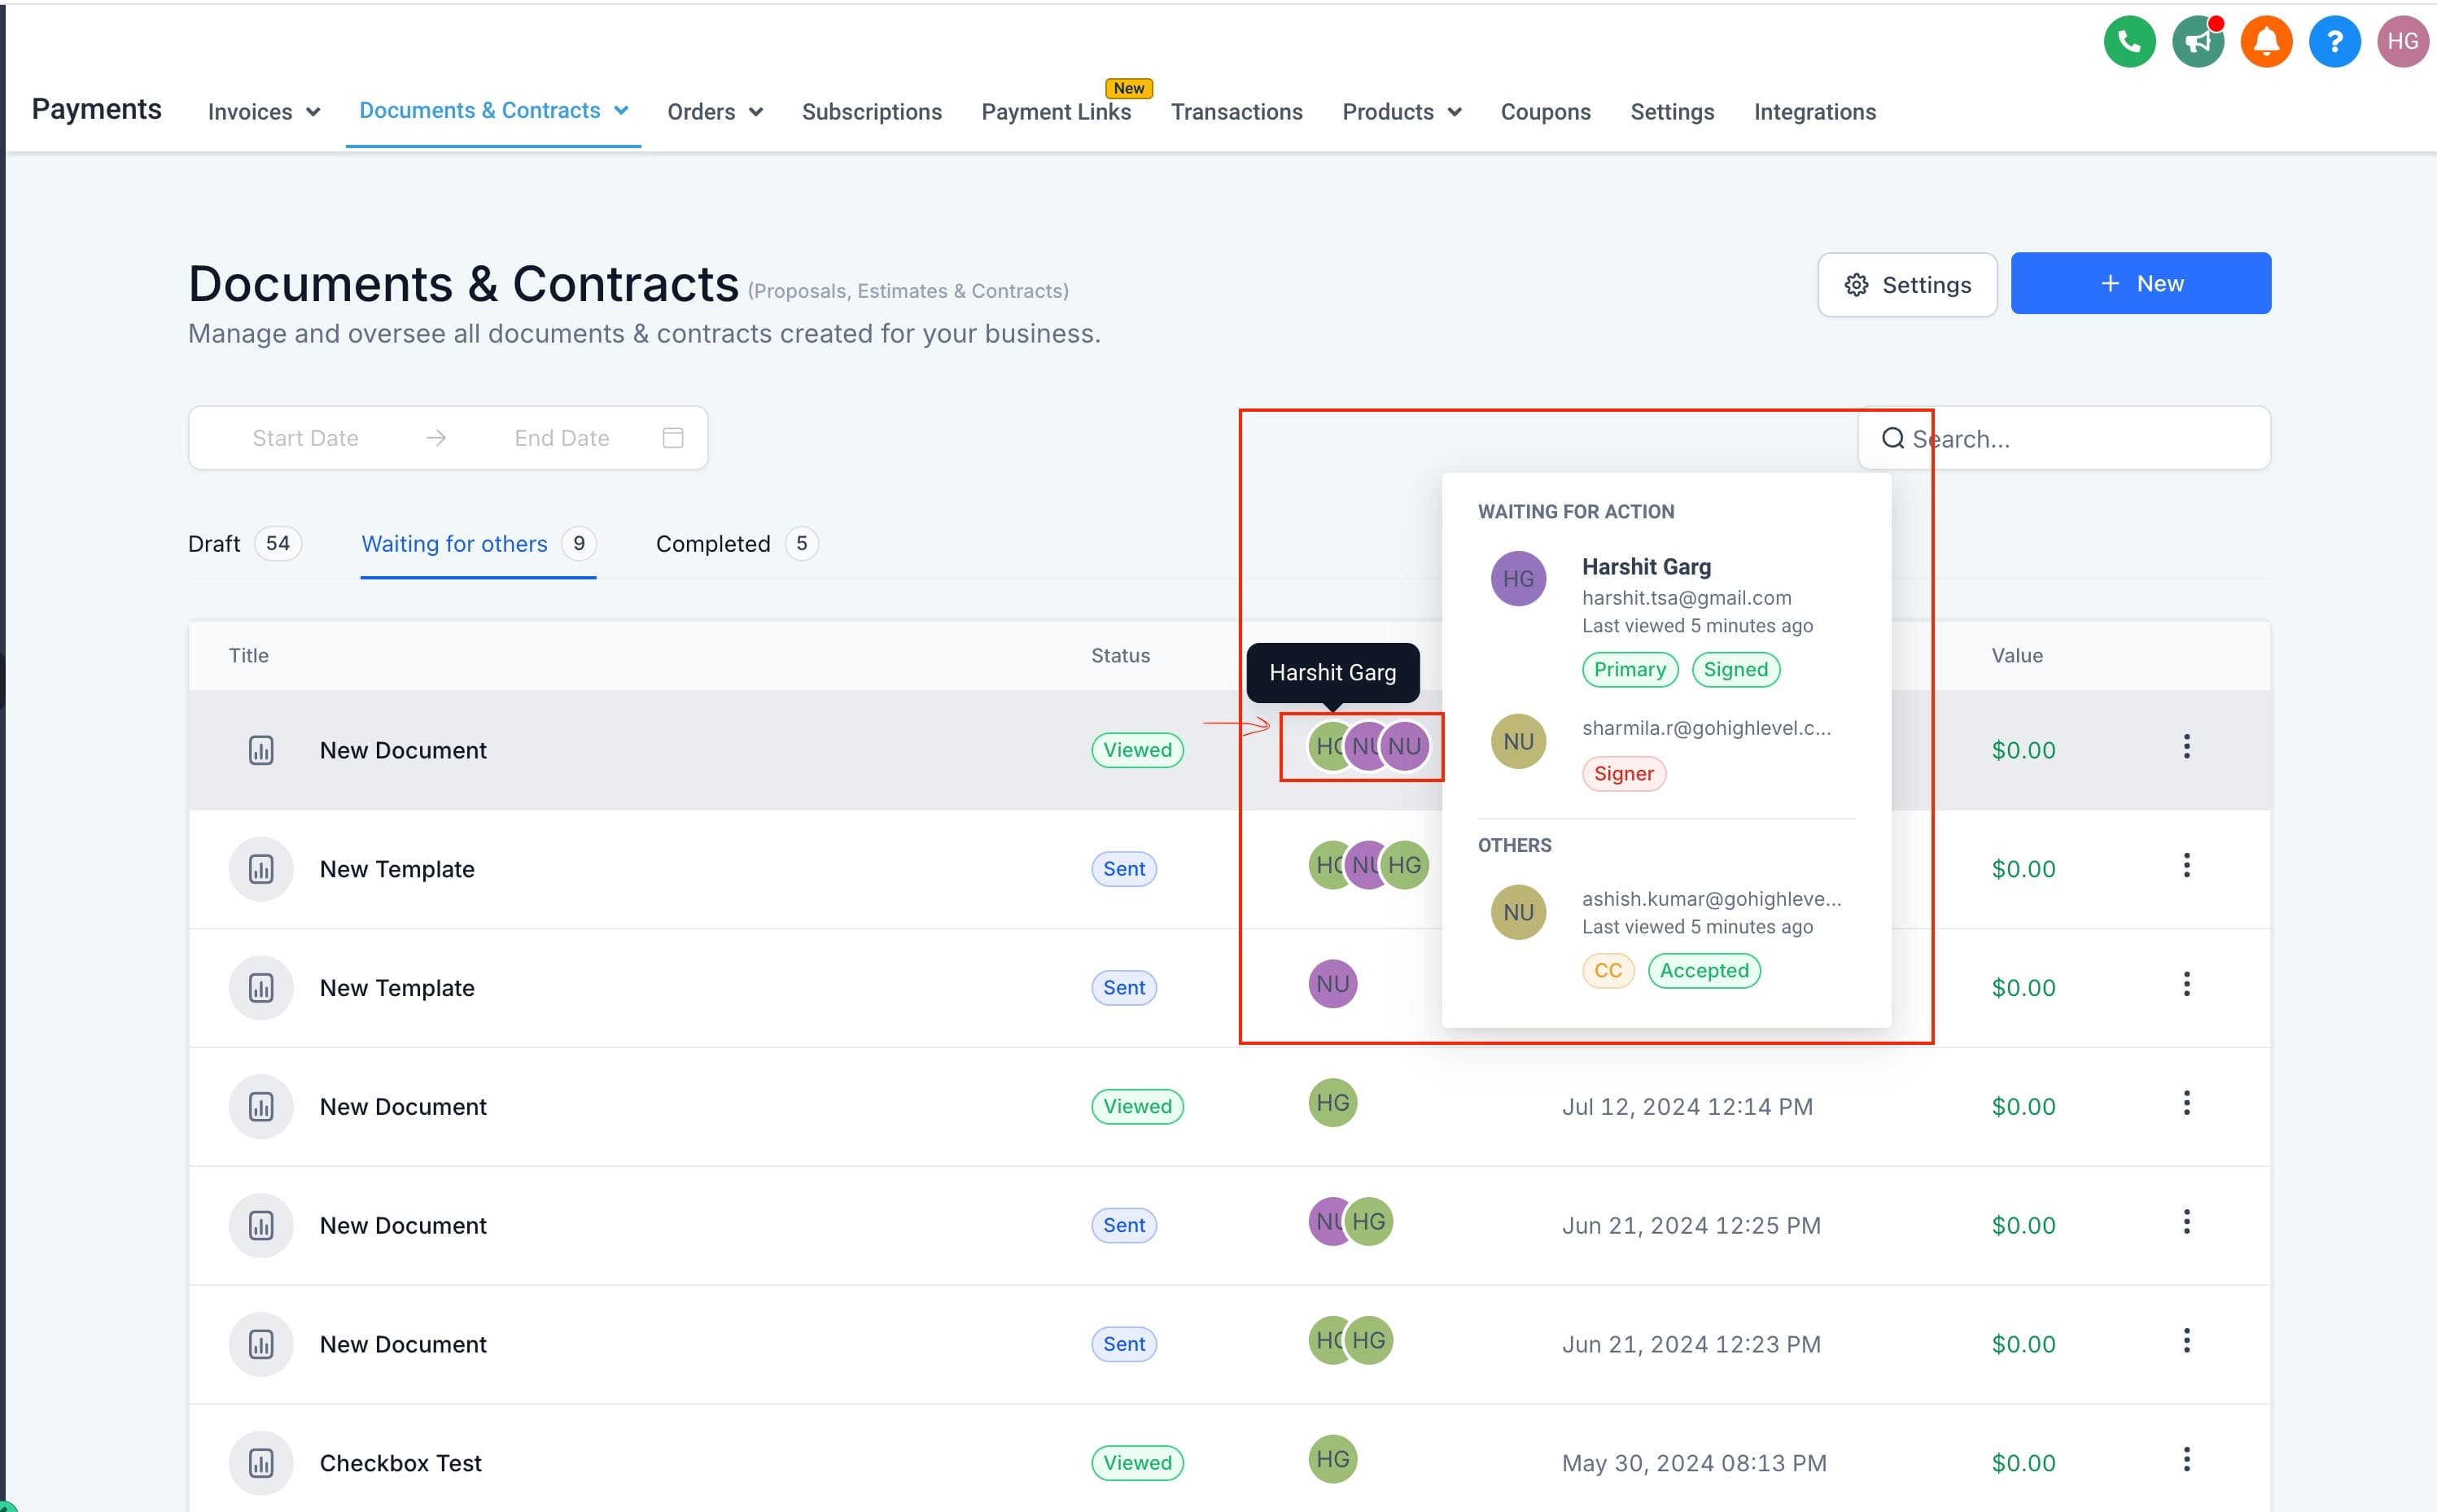Click the blue help question mark icon
Viewport: 2437px width, 1512px height.
tap(2334, 41)
